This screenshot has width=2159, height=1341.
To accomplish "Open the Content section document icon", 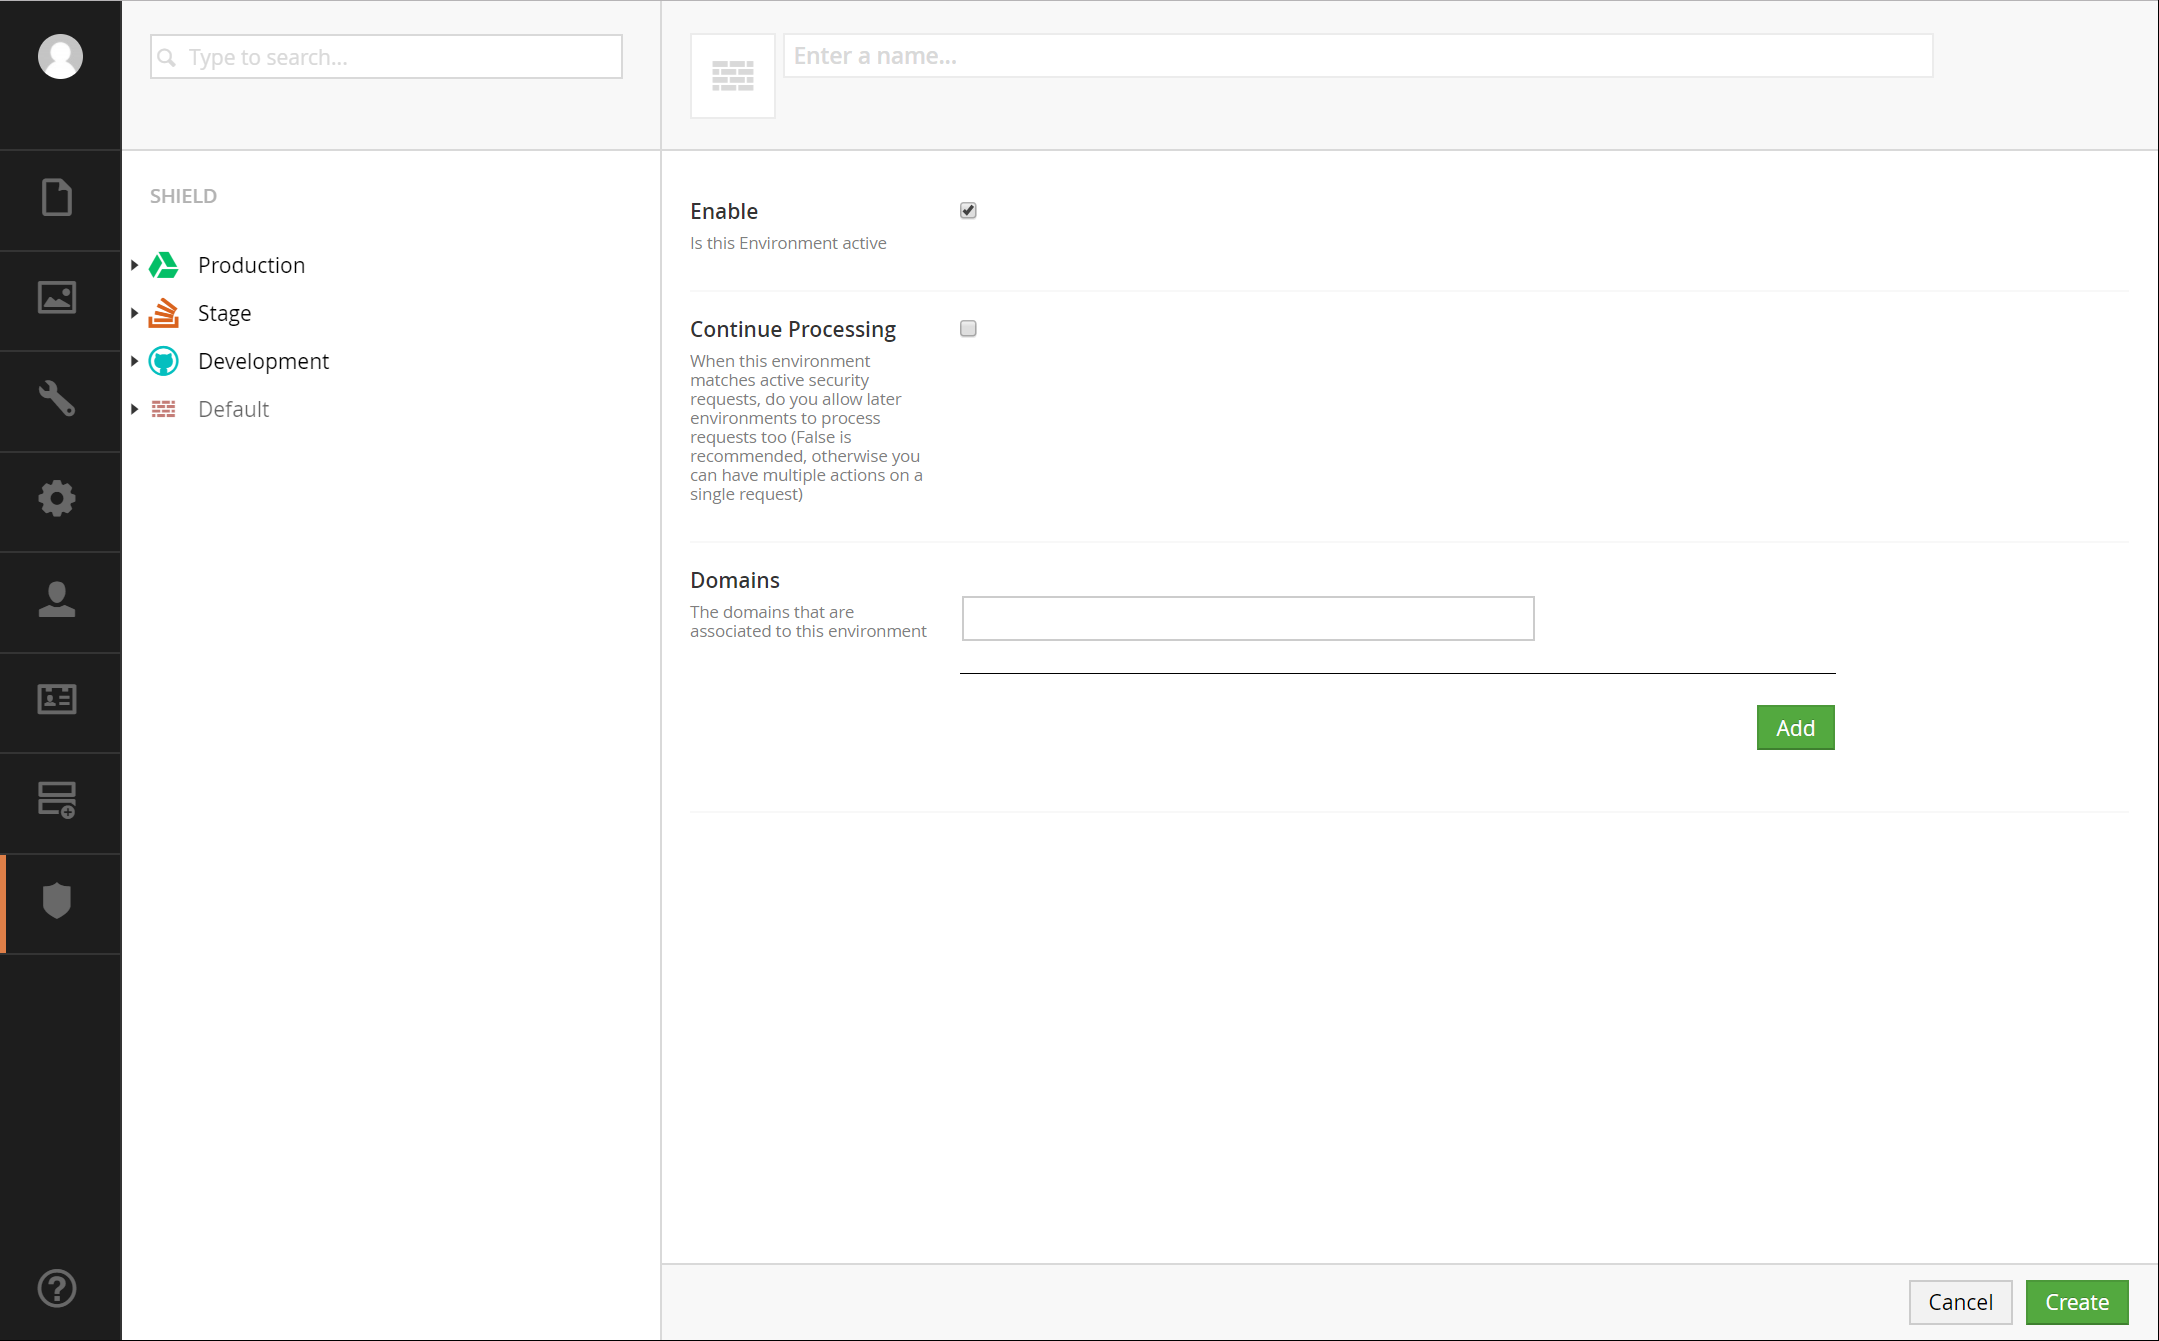I will 57,197.
